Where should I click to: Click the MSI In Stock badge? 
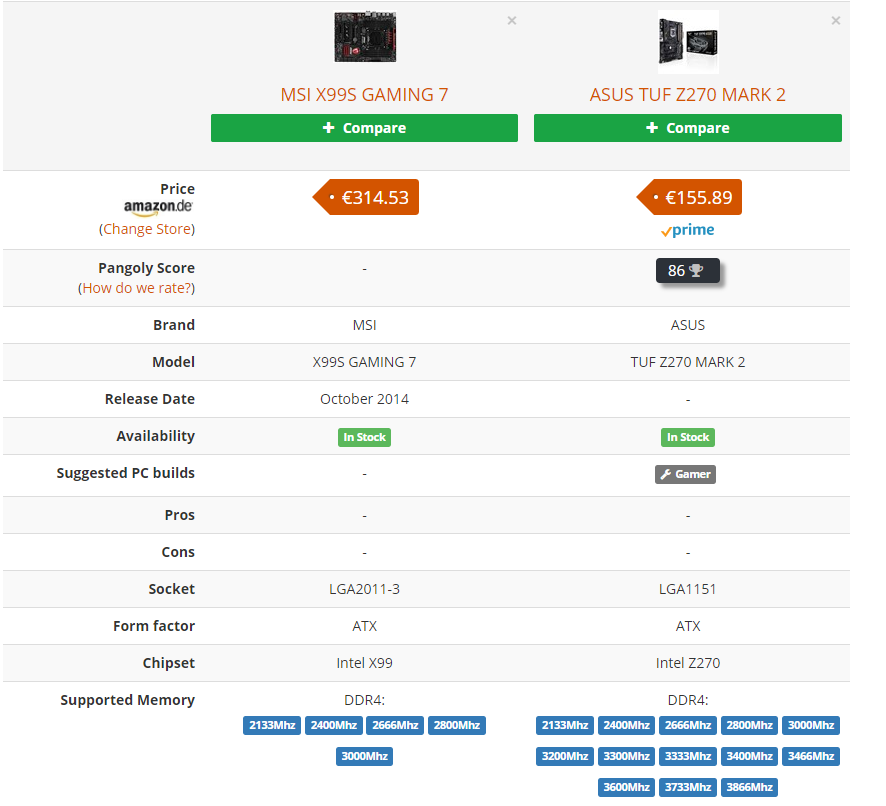tap(364, 437)
